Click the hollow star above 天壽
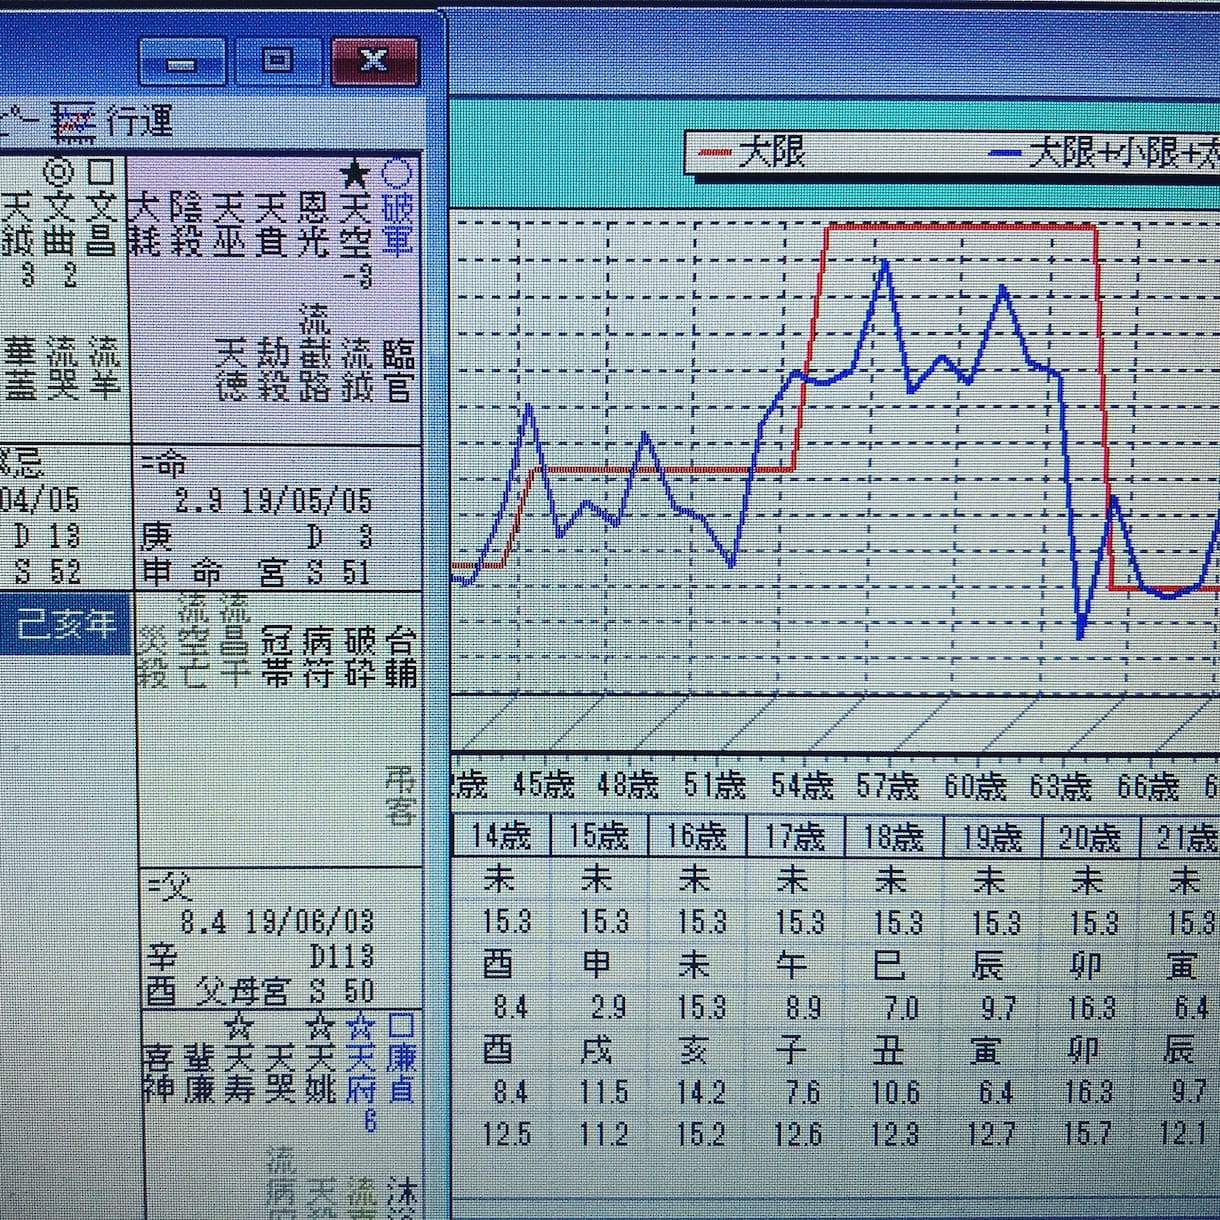This screenshot has width=1220, height=1220. click(239, 1025)
